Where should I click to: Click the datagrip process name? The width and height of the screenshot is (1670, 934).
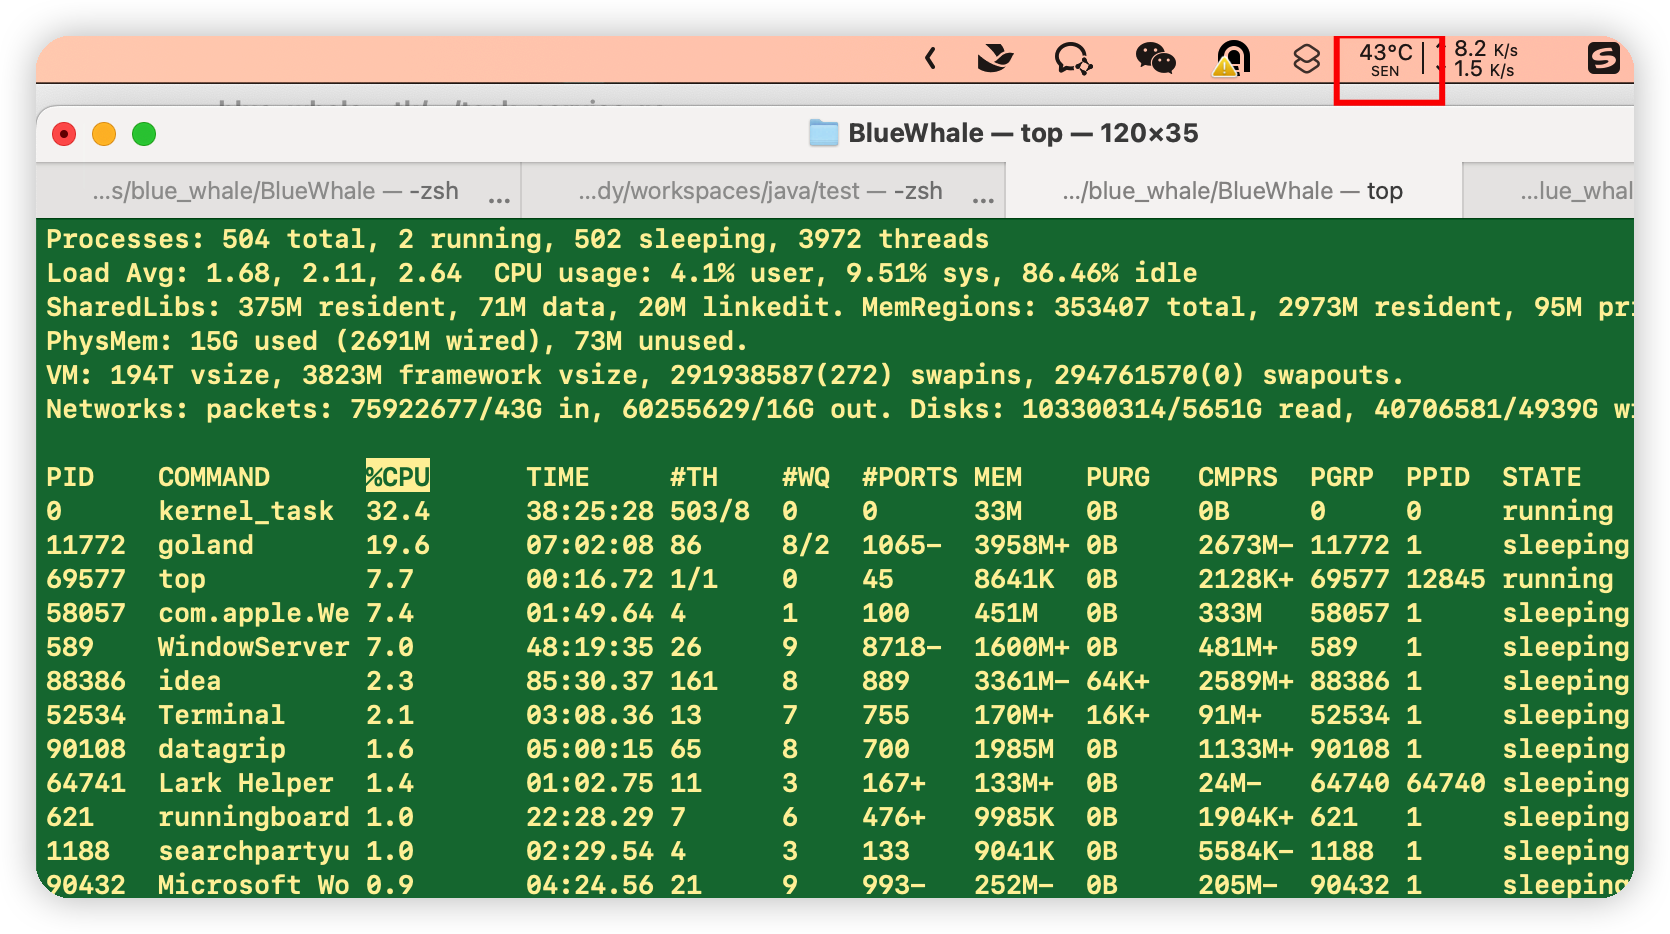[x=222, y=749]
